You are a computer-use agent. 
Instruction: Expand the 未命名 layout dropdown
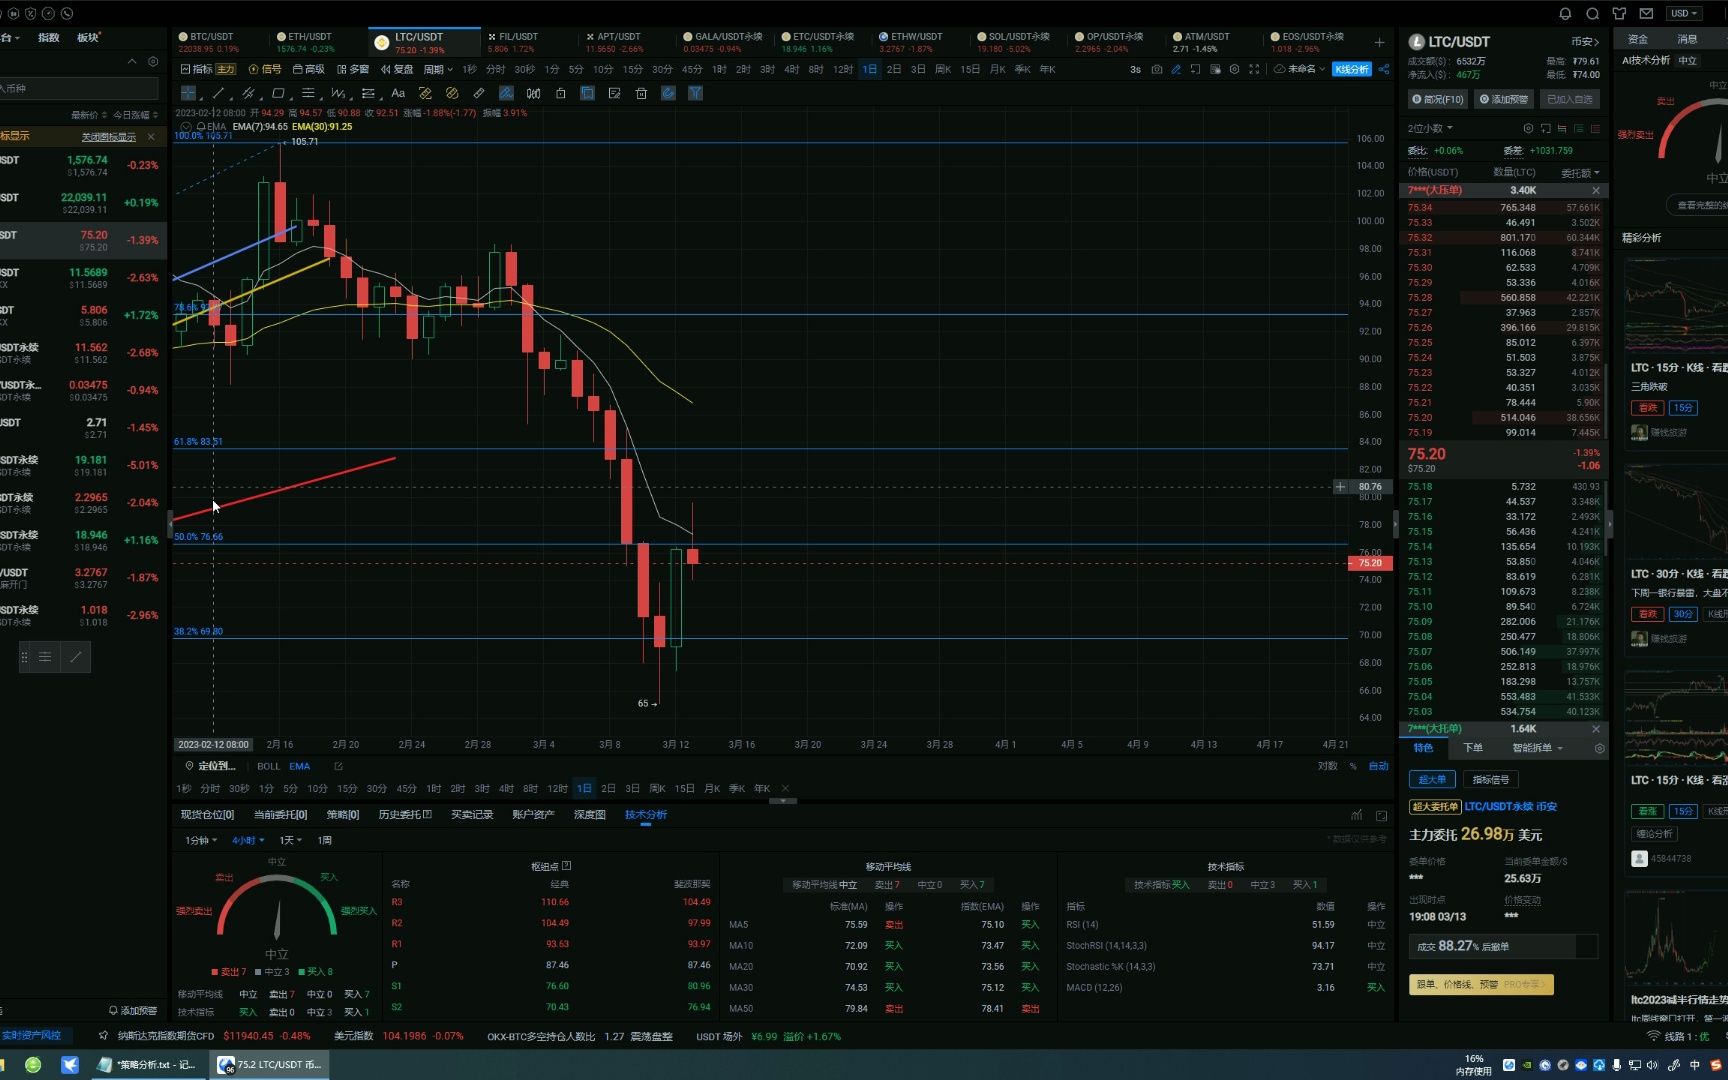(x=1300, y=70)
